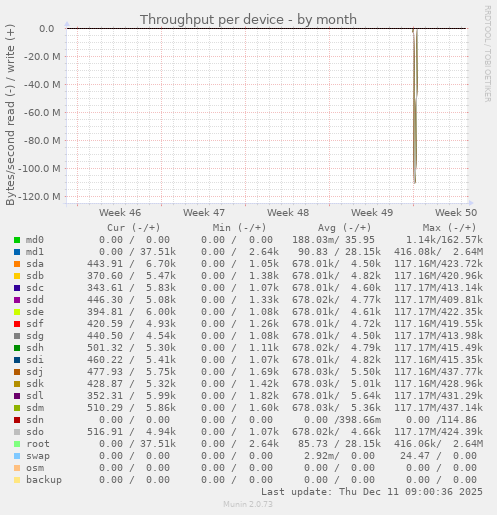This screenshot has height=515, width=497.
Task: Click the md0 green legend swatch
Action: point(17,240)
